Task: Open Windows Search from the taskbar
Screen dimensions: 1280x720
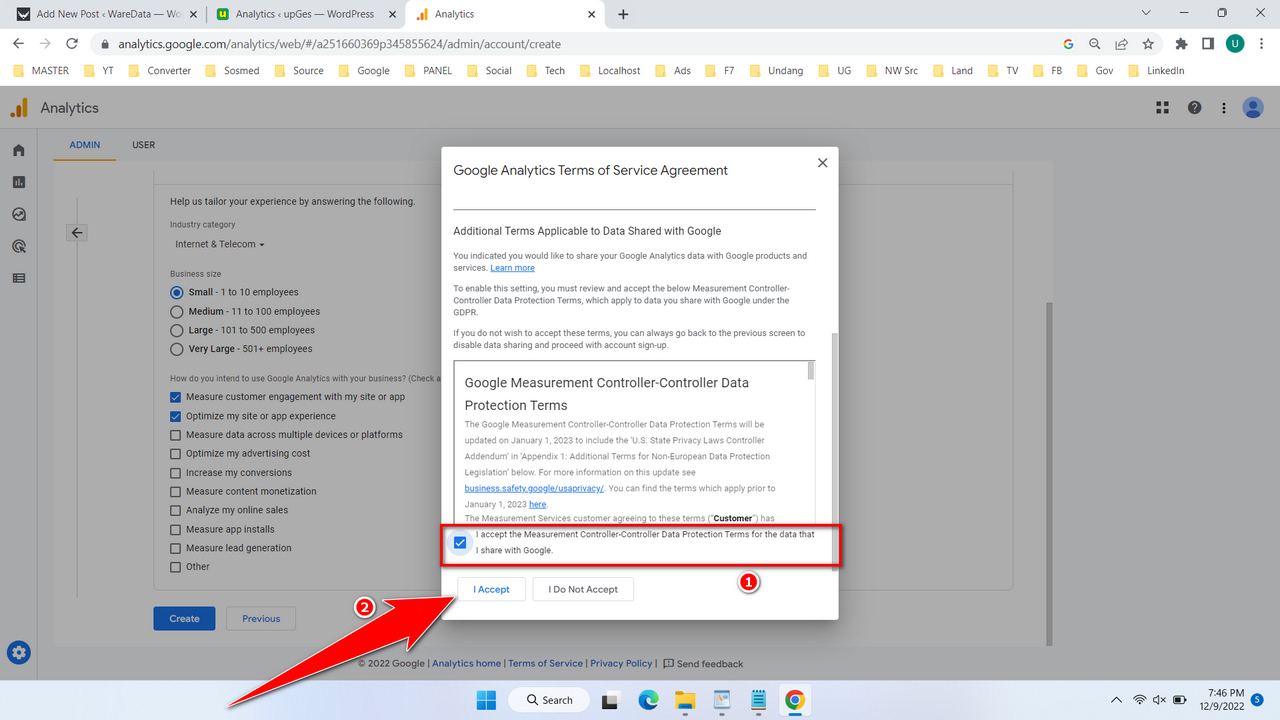Action: tap(548, 699)
